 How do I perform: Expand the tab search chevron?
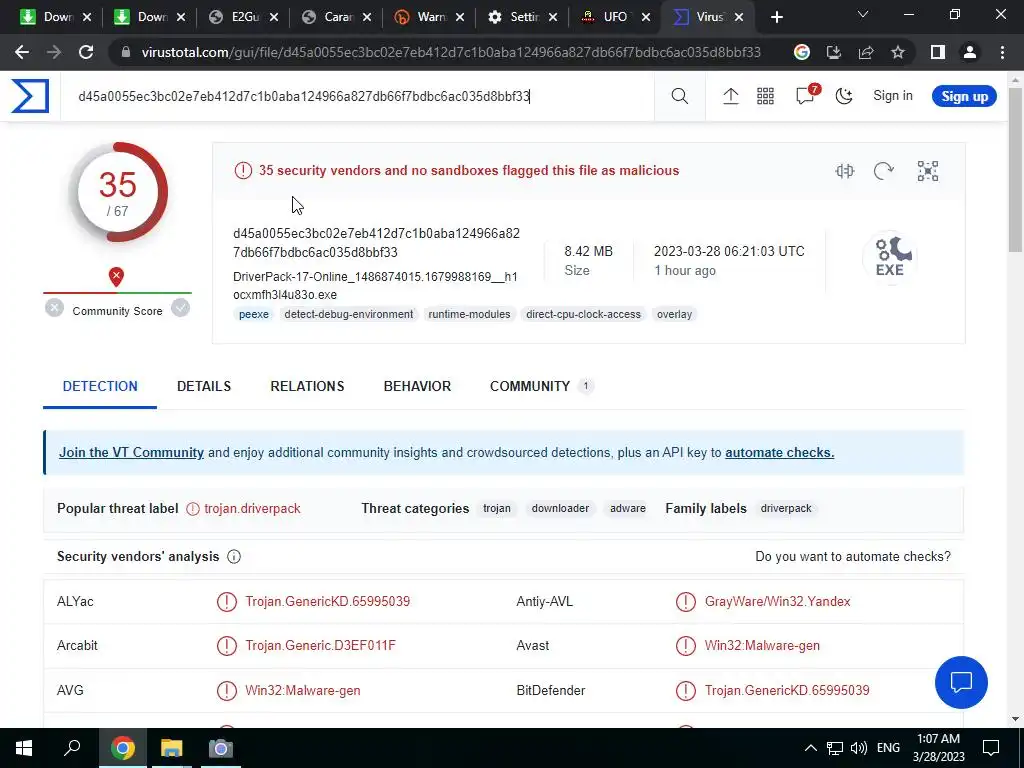pos(863,14)
